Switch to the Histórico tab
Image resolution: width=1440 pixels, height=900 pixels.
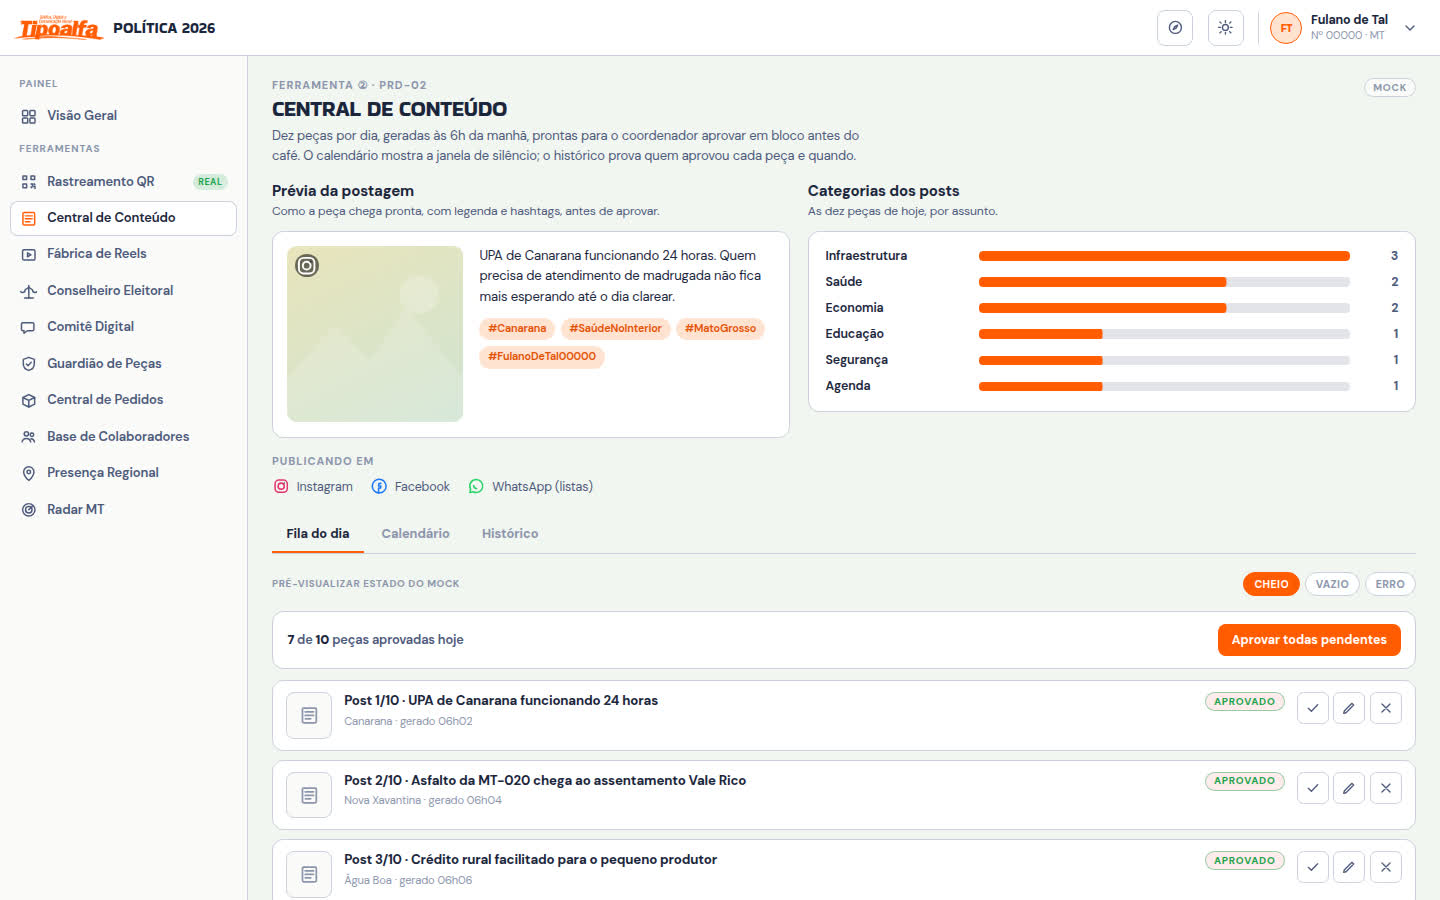(x=510, y=534)
